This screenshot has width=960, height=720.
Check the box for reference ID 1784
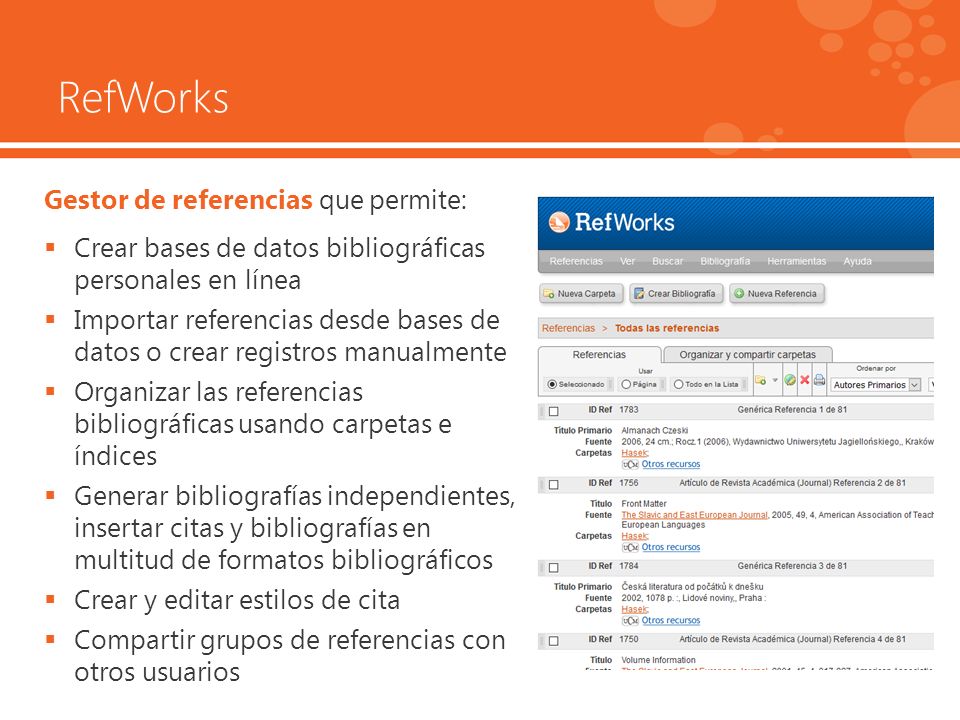[554, 568]
